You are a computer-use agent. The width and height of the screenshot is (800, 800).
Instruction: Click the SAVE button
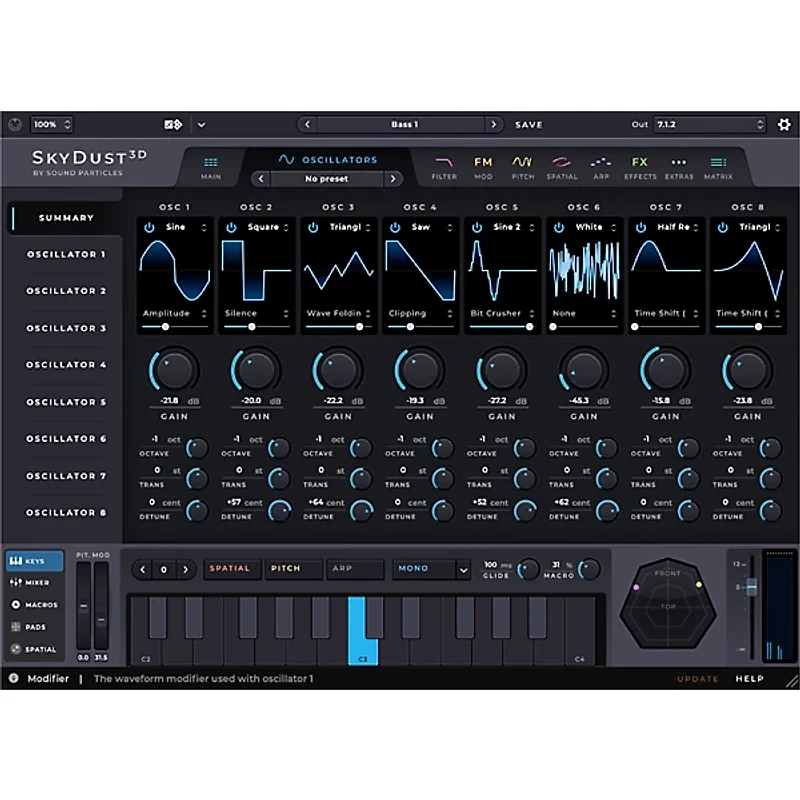tap(529, 124)
